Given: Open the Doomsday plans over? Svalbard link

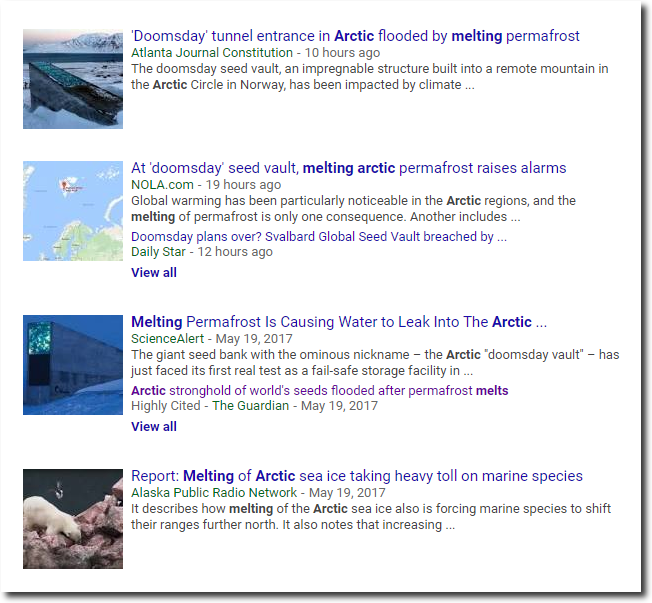Looking at the screenshot, I should [319, 237].
